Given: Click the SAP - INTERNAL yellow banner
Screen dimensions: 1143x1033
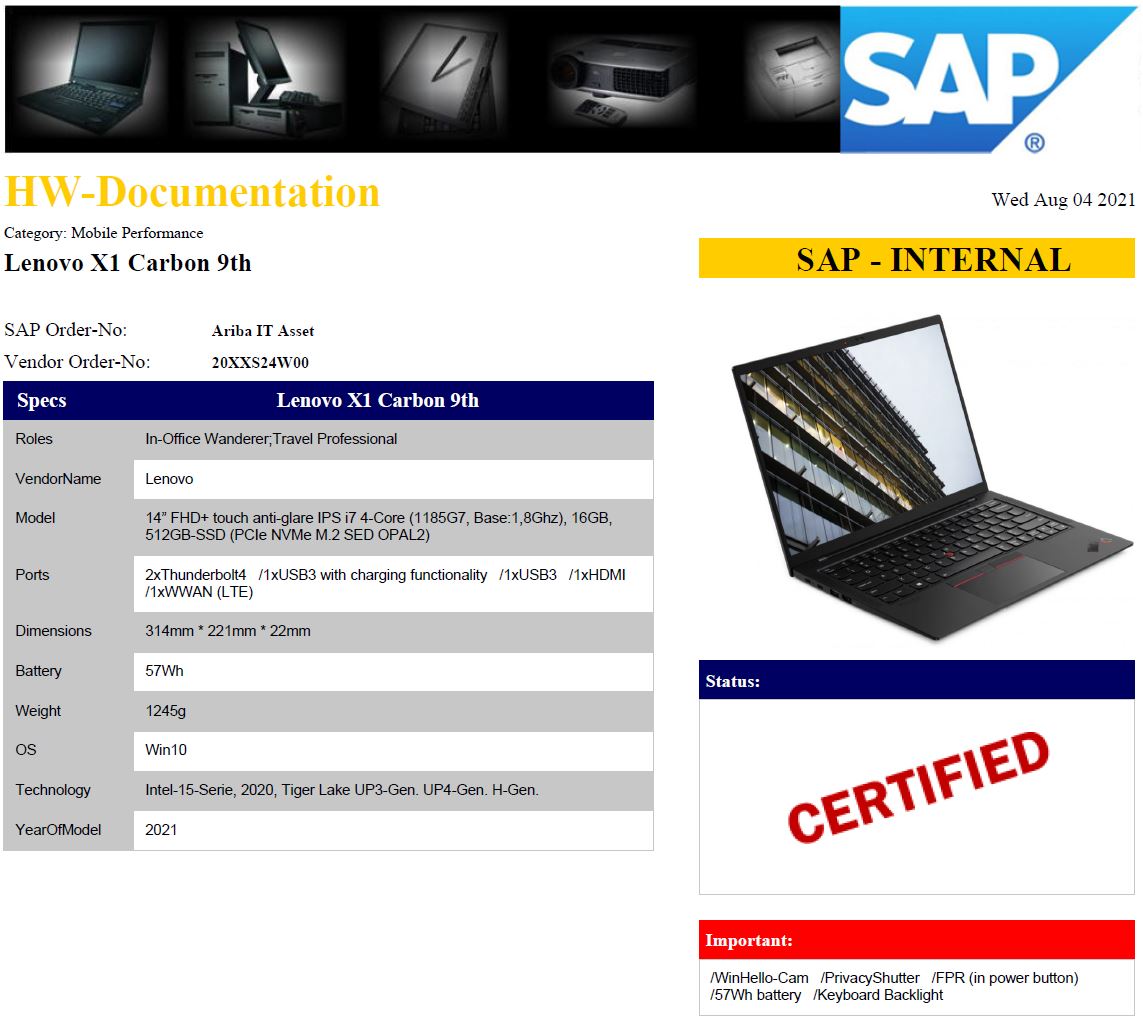Looking at the screenshot, I should tap(917, 258).
